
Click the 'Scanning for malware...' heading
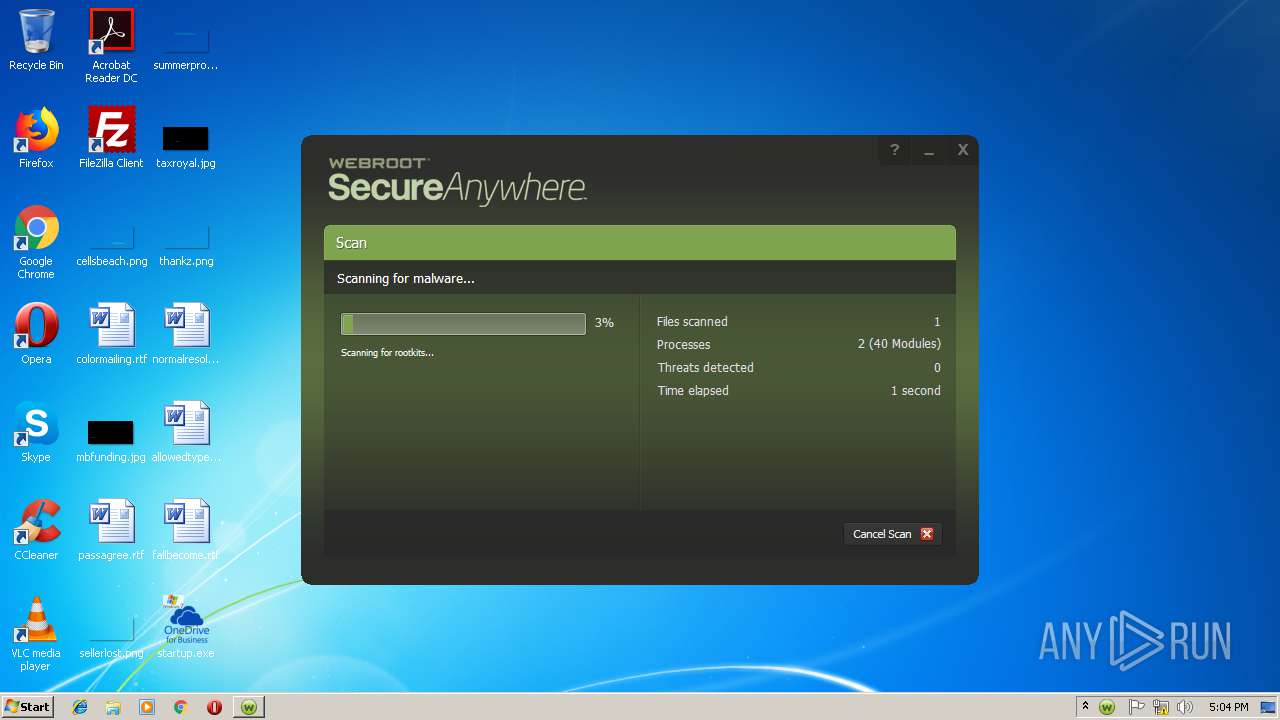[406, 279]
